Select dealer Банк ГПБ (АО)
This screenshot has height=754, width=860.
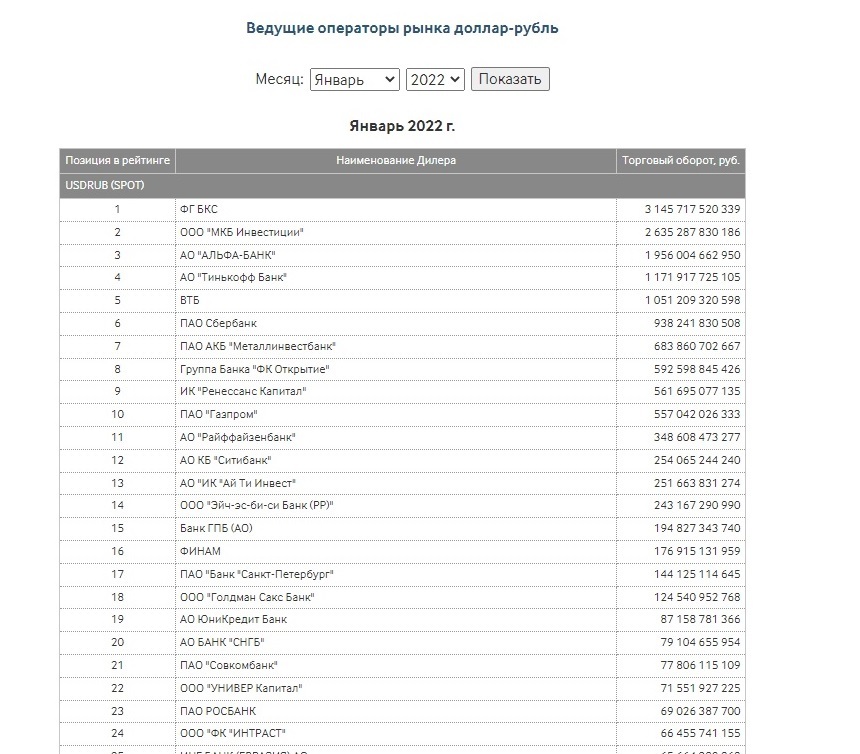(x=216, y=529)
